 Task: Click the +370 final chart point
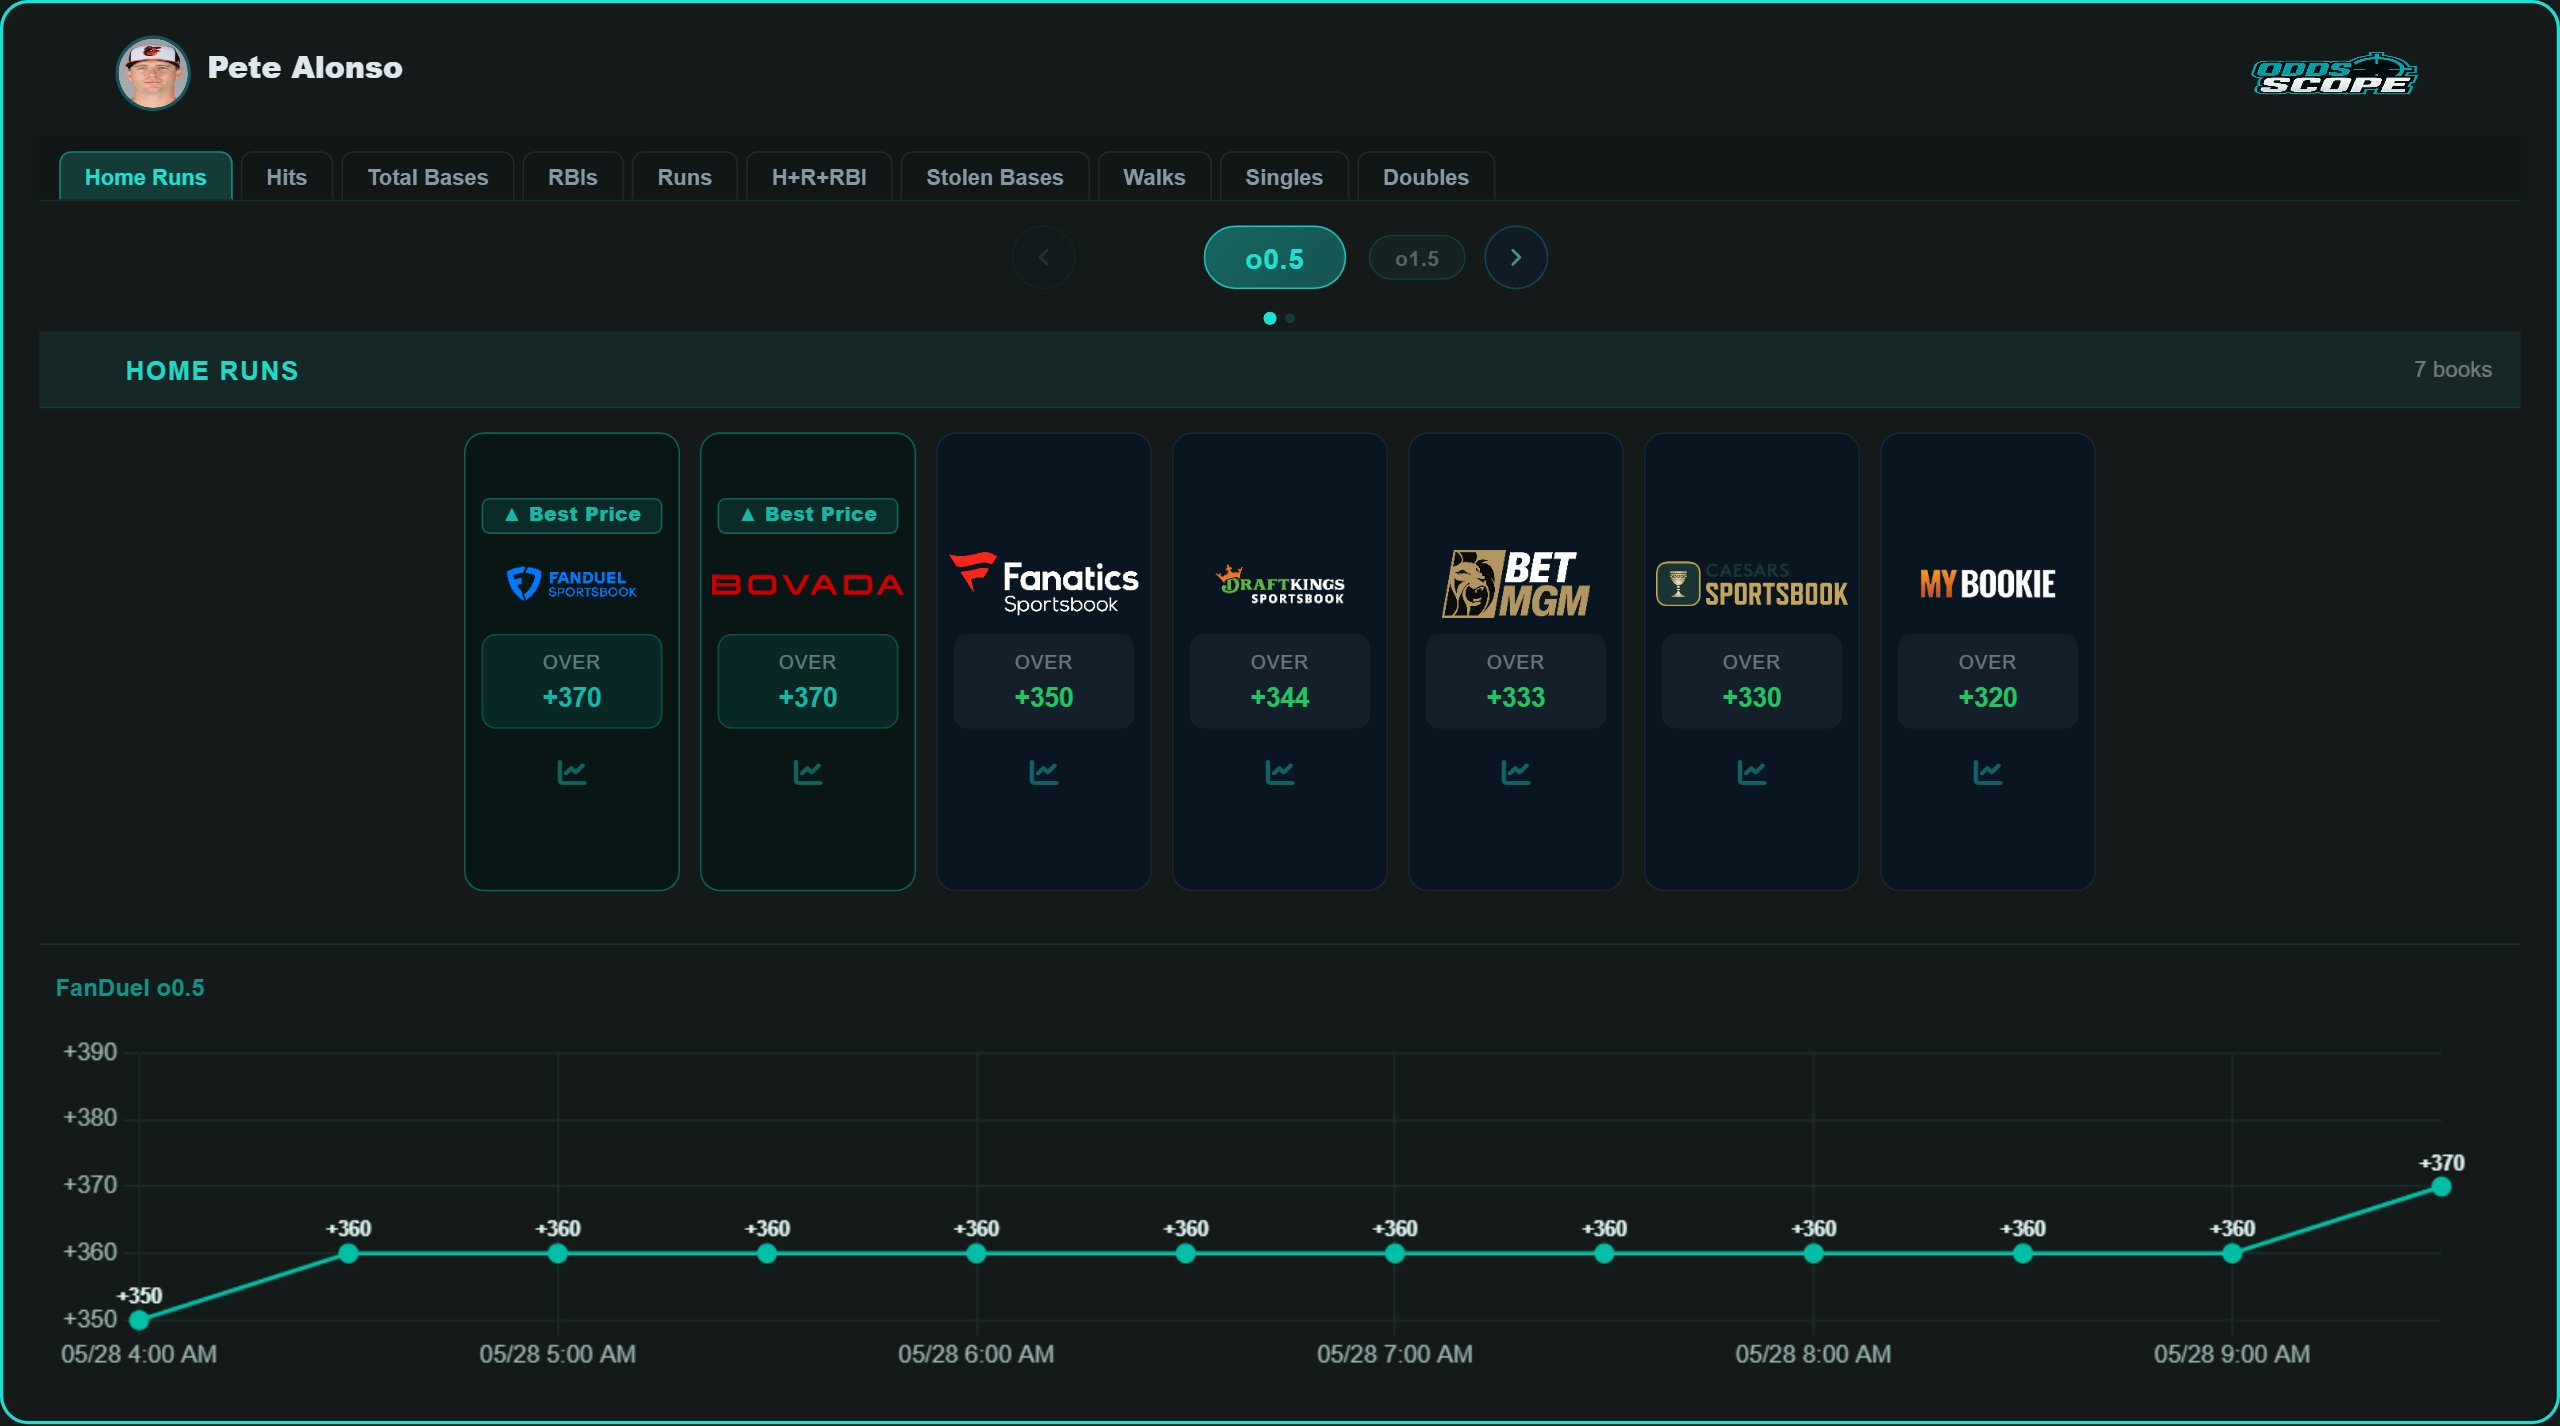[x=2441, y=1187]
